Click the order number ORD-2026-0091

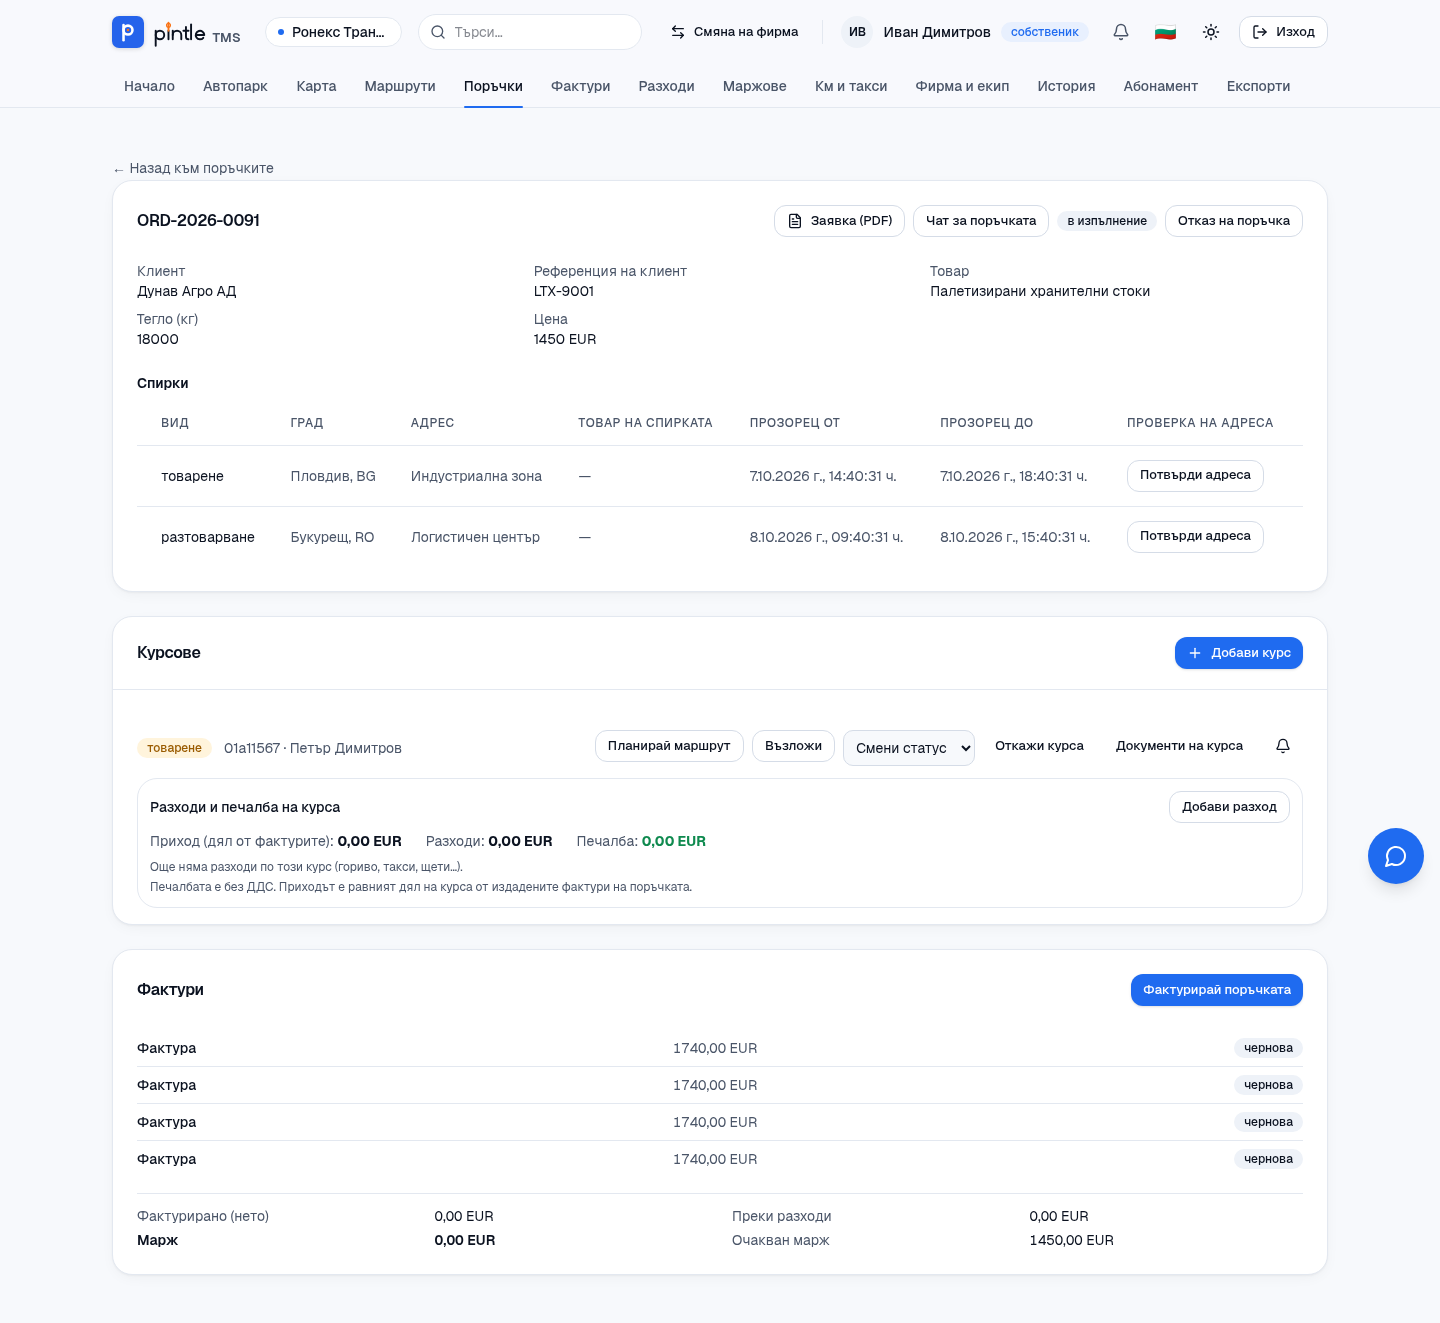click(x=198, y=220)
